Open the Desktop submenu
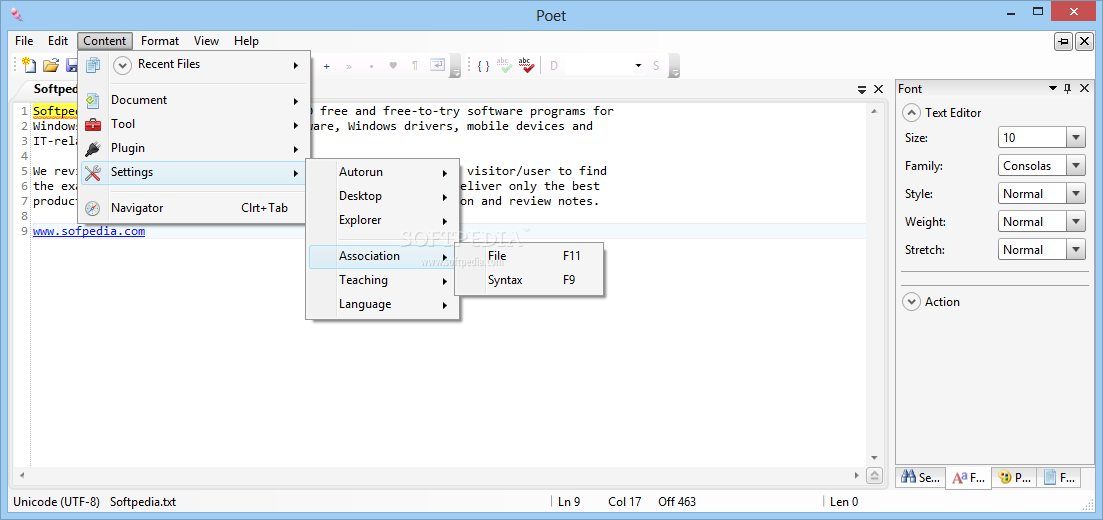 [383, 196]
